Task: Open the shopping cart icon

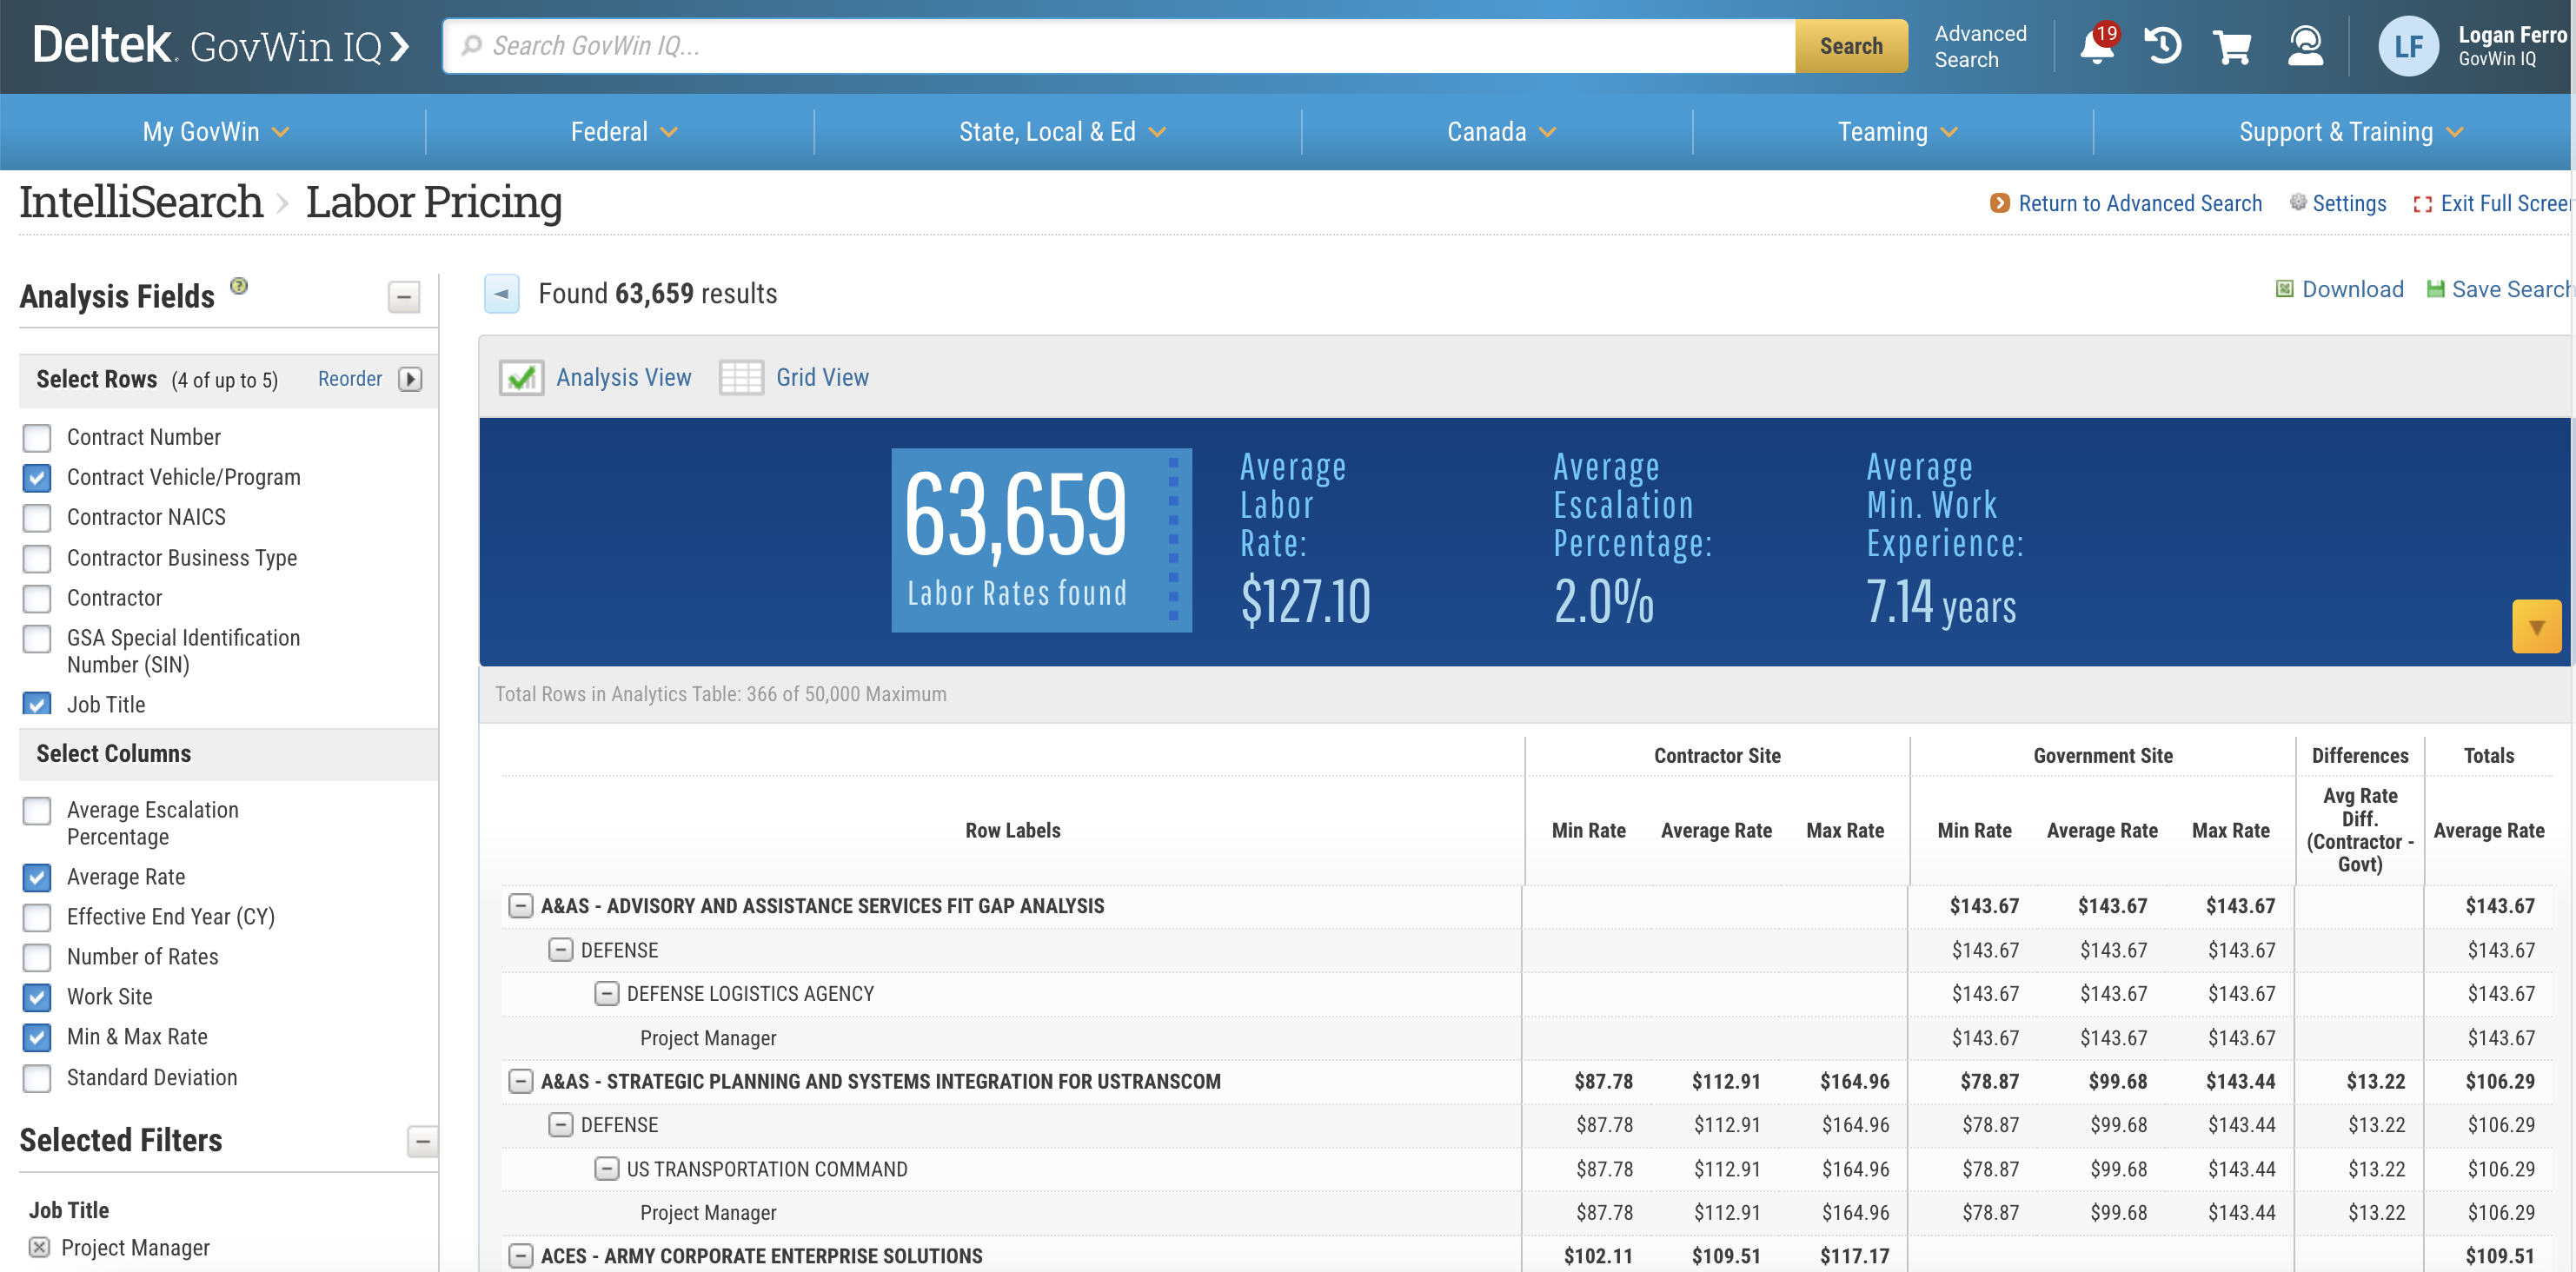Action: pyautogui.click(x=2231, y=46)
